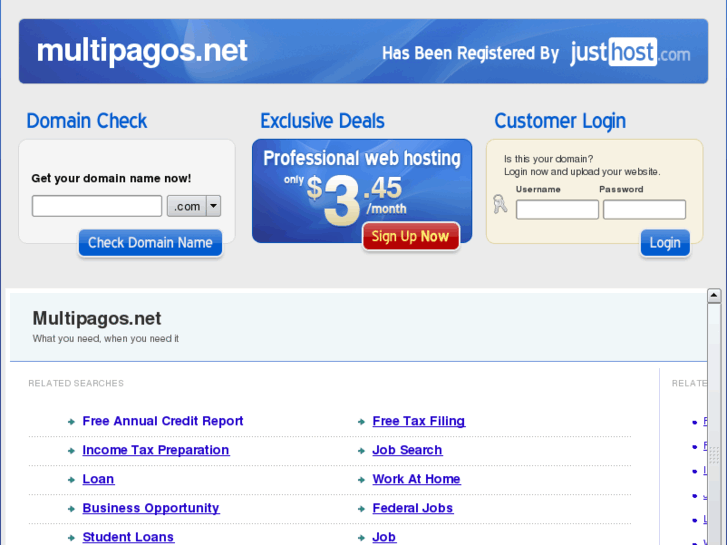Focus the domain name text field
The image size is (727, 545).
point(97,206)
